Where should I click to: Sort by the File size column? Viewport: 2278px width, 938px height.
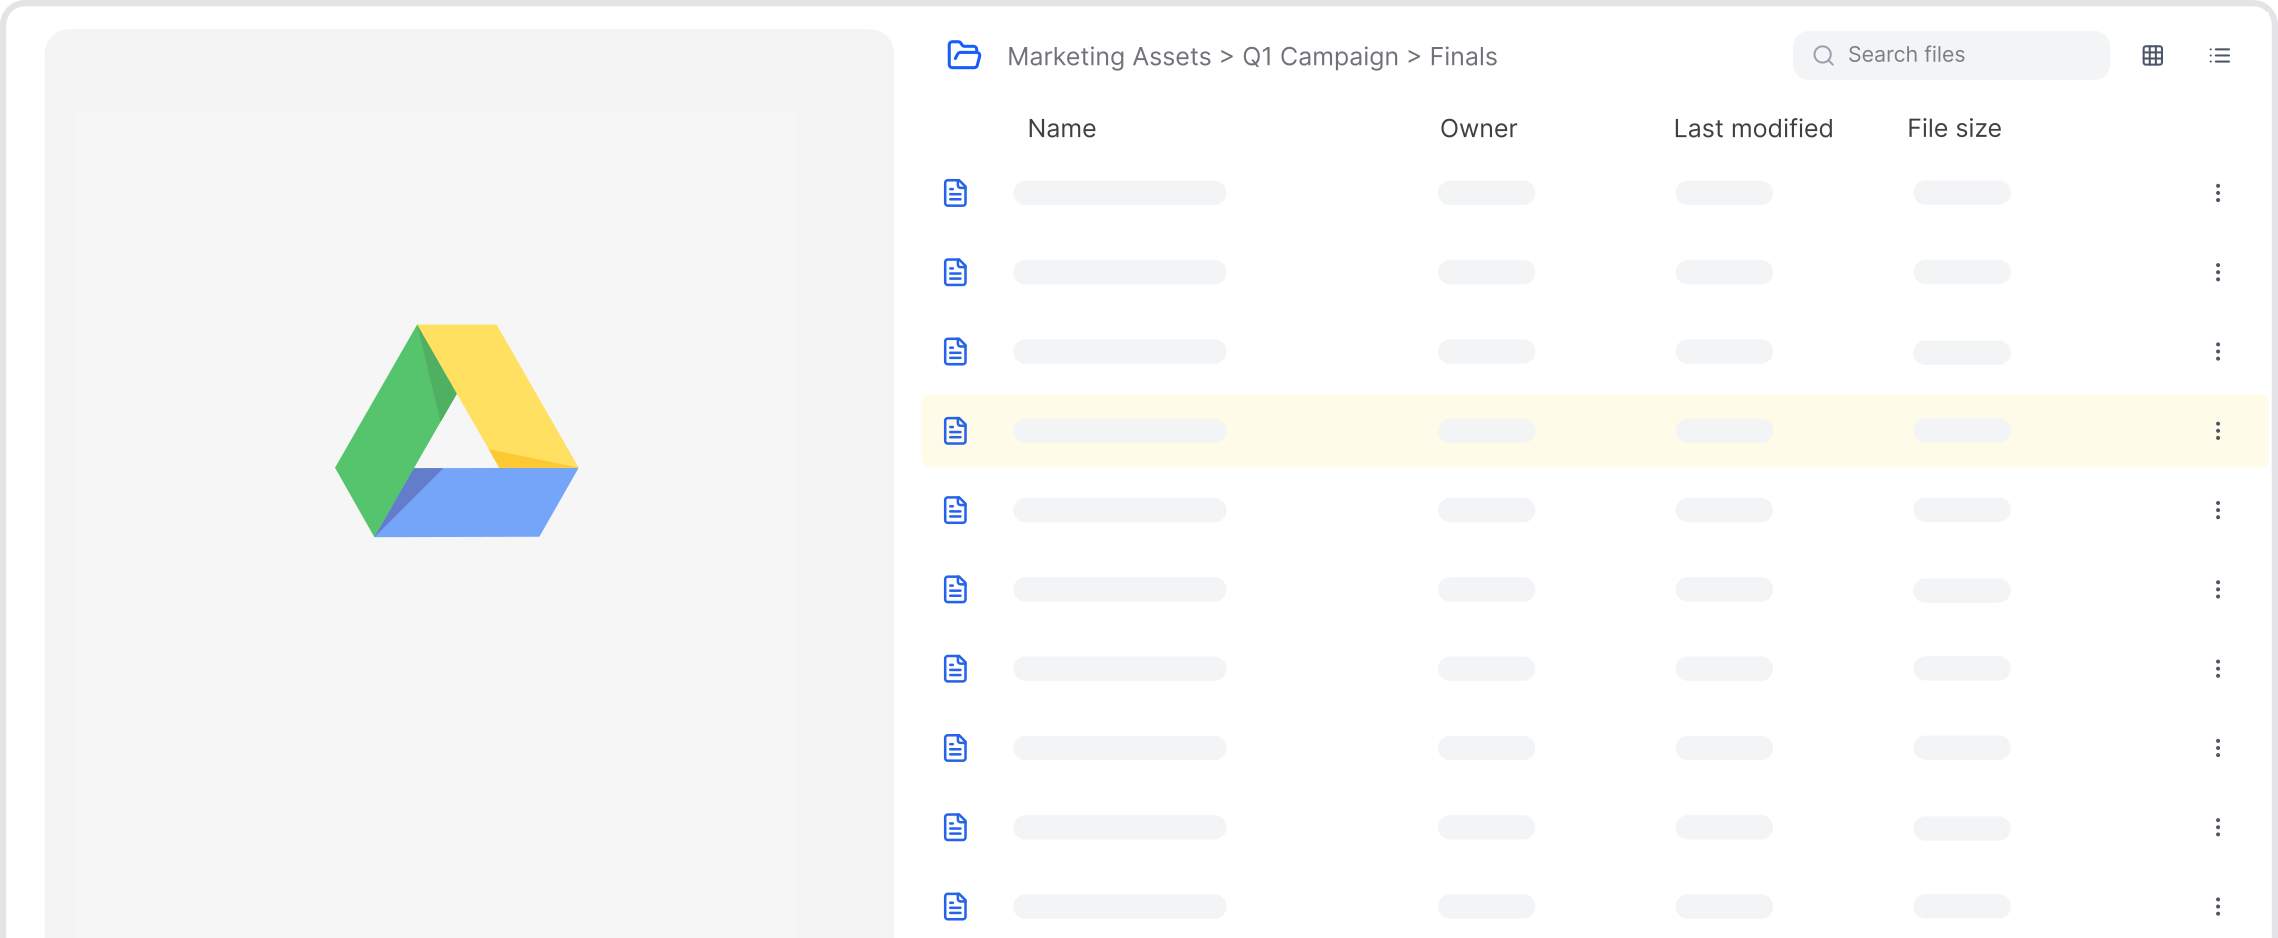[x=1954, y=128]
